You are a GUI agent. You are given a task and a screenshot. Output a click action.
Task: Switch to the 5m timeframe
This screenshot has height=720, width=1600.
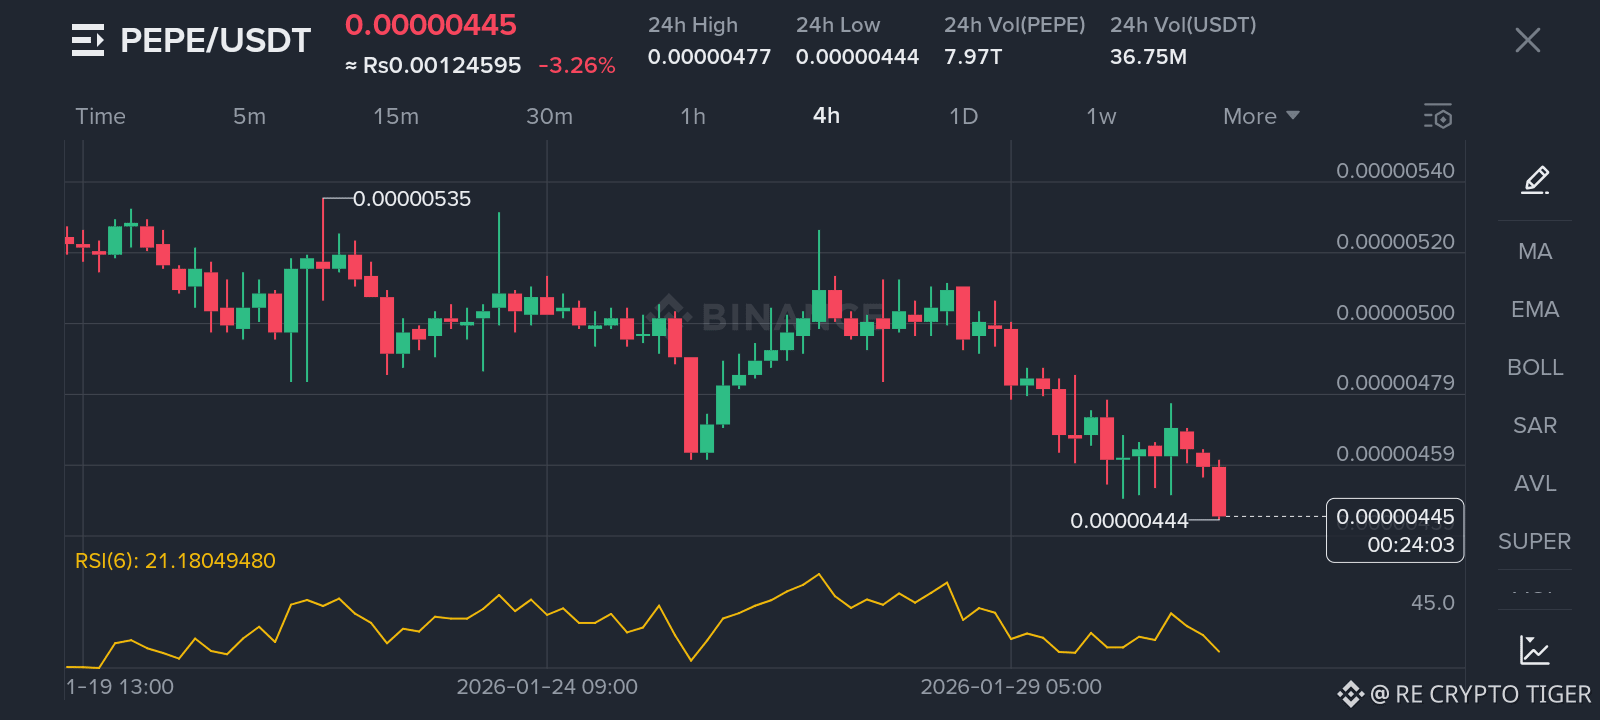click(x=249, y=116)
